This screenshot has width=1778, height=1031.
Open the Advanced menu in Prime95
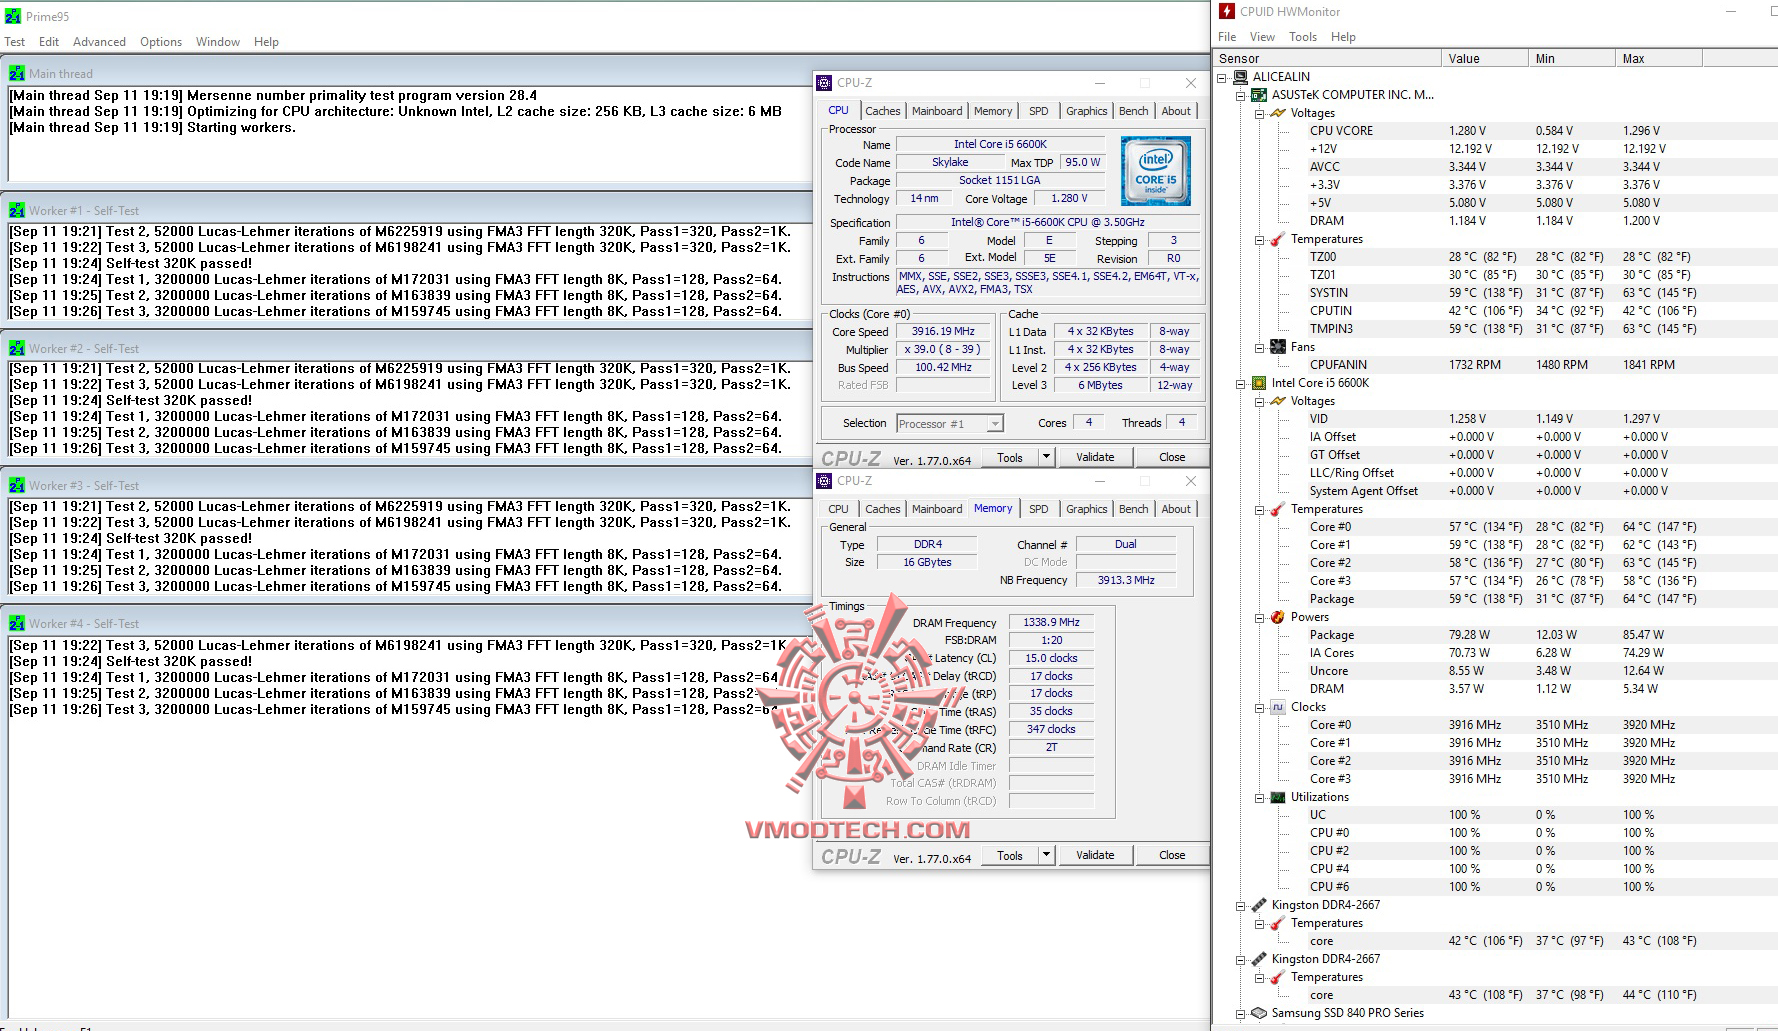click(x=99, y=42)
